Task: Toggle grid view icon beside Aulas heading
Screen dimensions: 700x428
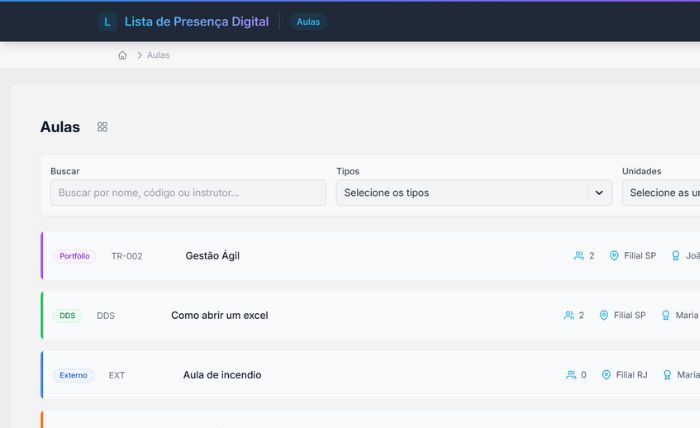Action: click(x=102, y=127)
